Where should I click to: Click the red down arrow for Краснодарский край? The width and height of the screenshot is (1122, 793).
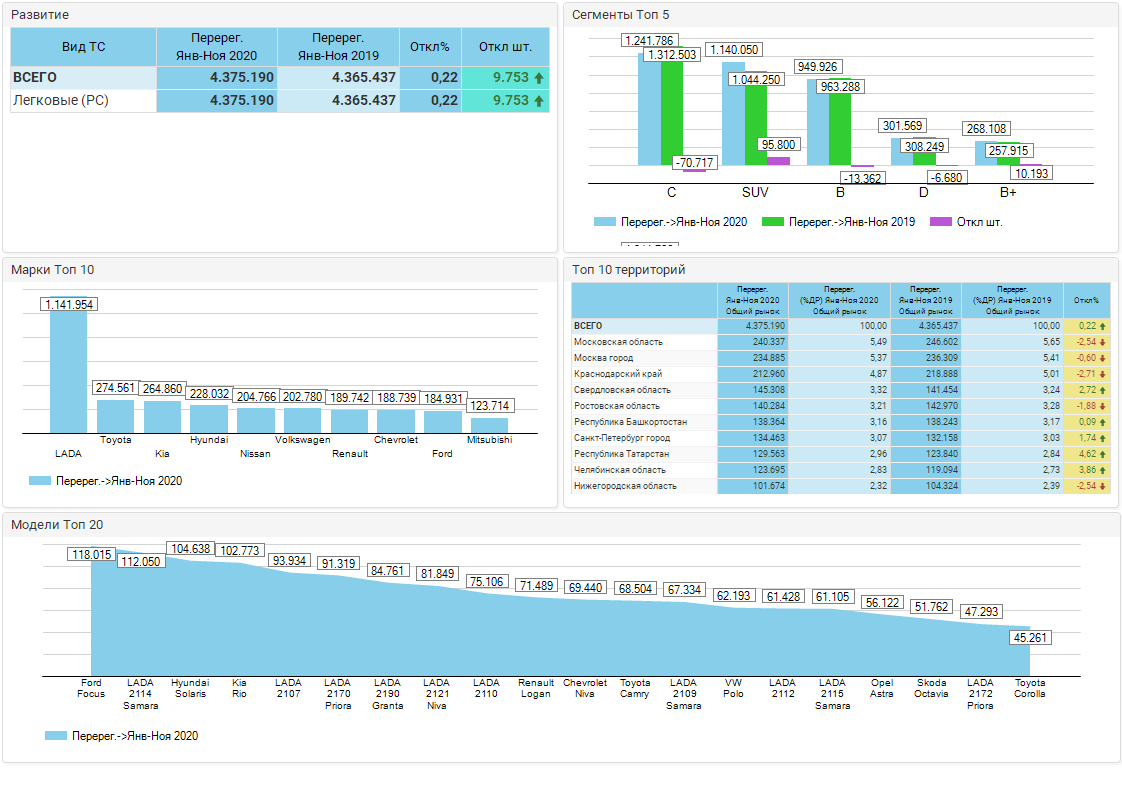tap(1103, 374)
